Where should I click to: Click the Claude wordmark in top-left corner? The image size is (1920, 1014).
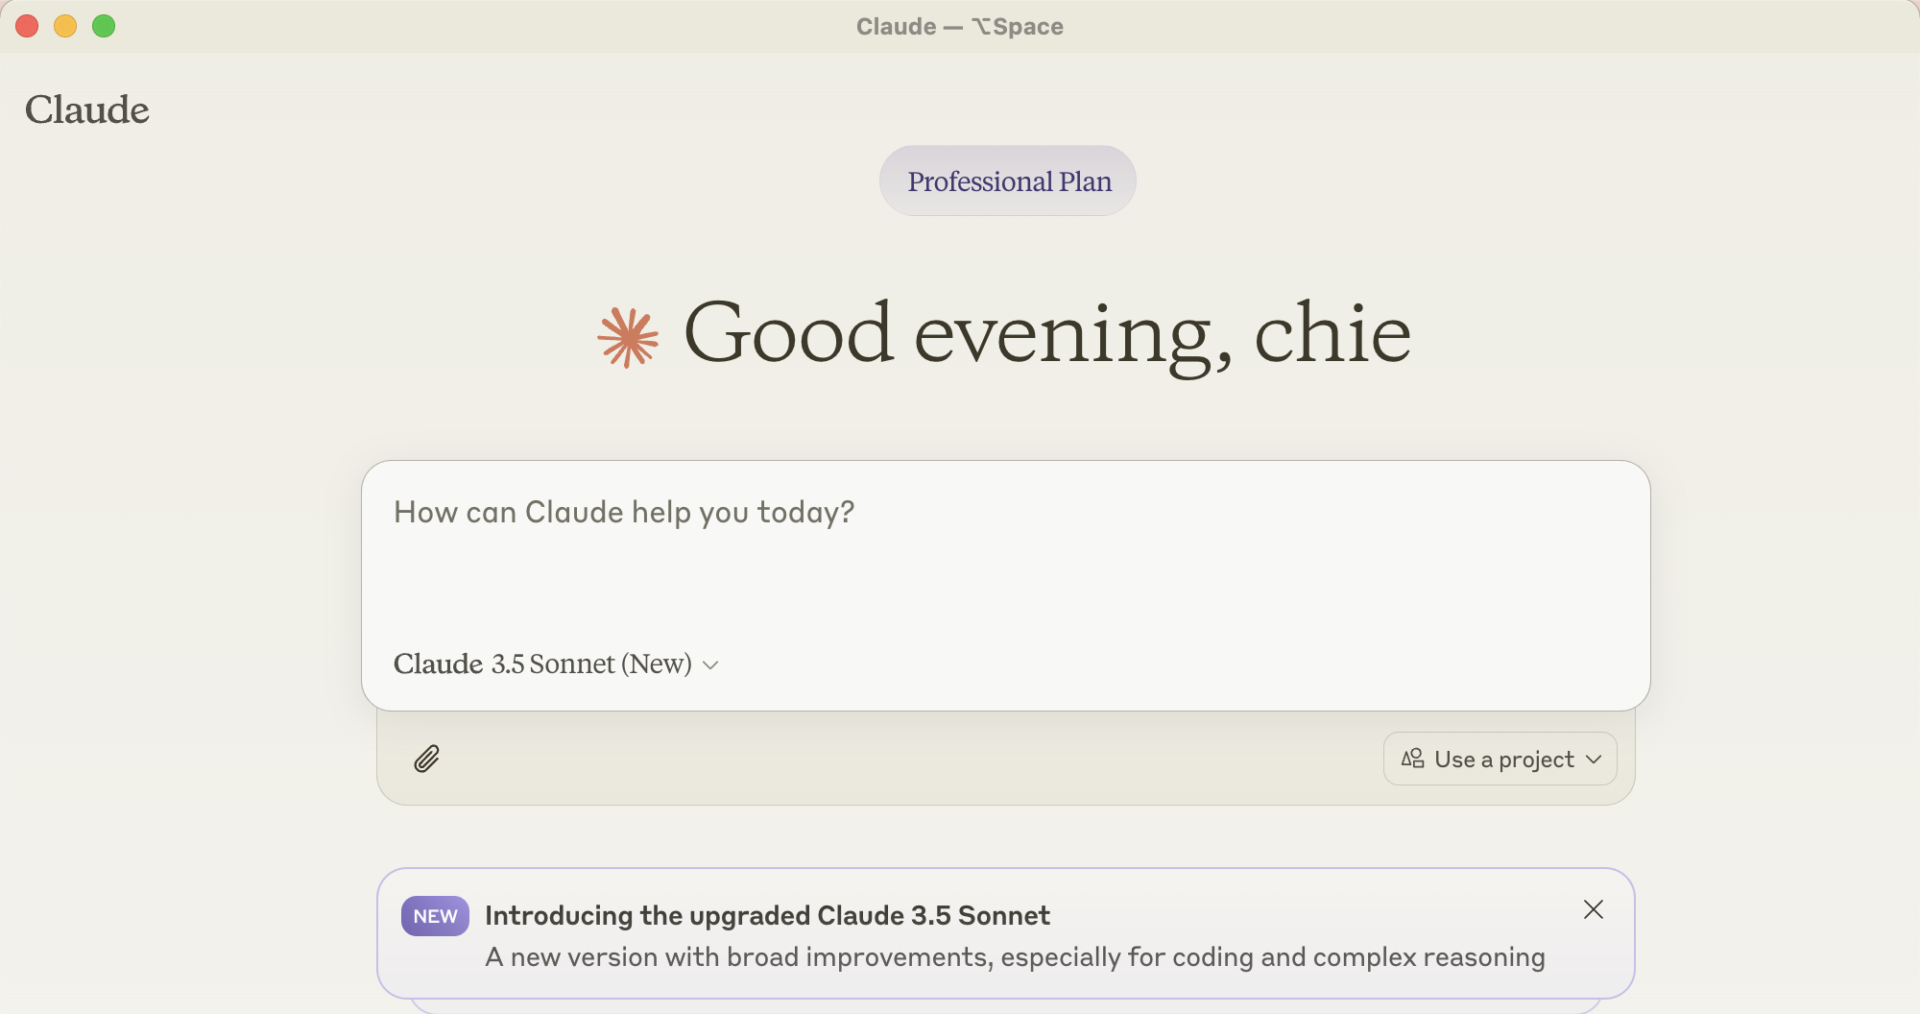click(87, 109)
